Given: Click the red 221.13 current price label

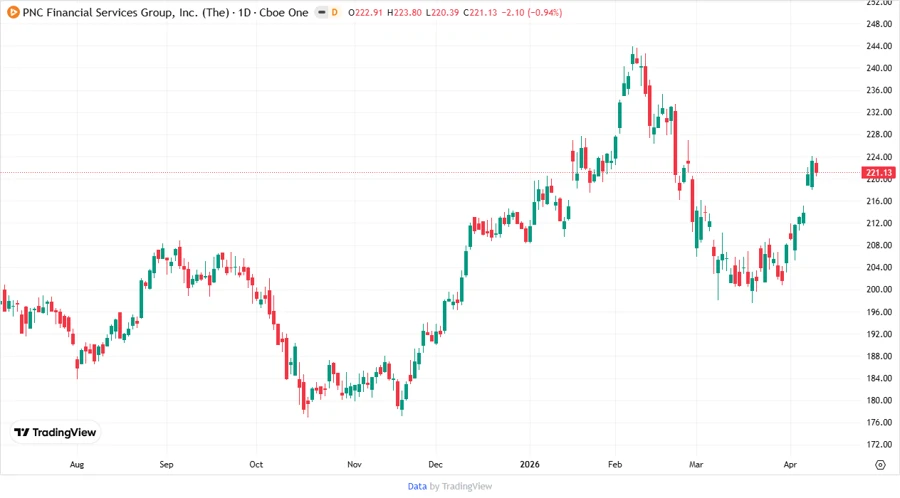Looking at the screenshot, I should pyautogui.click(x=879, y=172).
